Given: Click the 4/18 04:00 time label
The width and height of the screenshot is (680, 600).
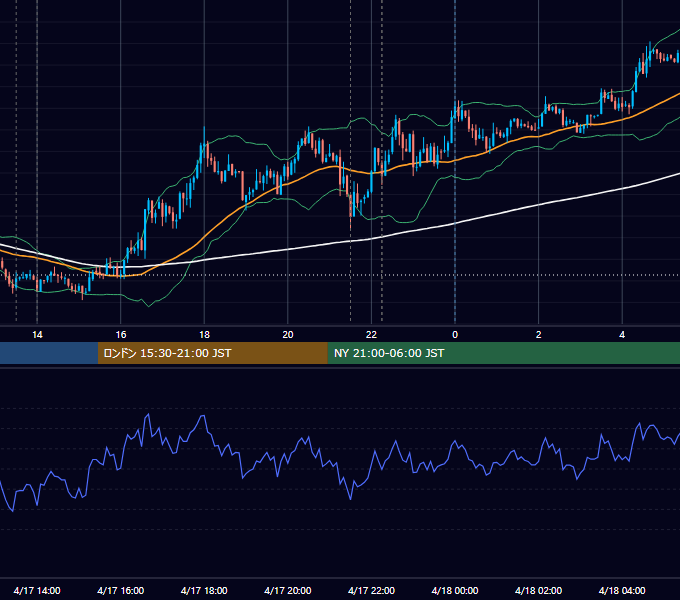Looking at the screenshot, I should (x=622, y=590).
